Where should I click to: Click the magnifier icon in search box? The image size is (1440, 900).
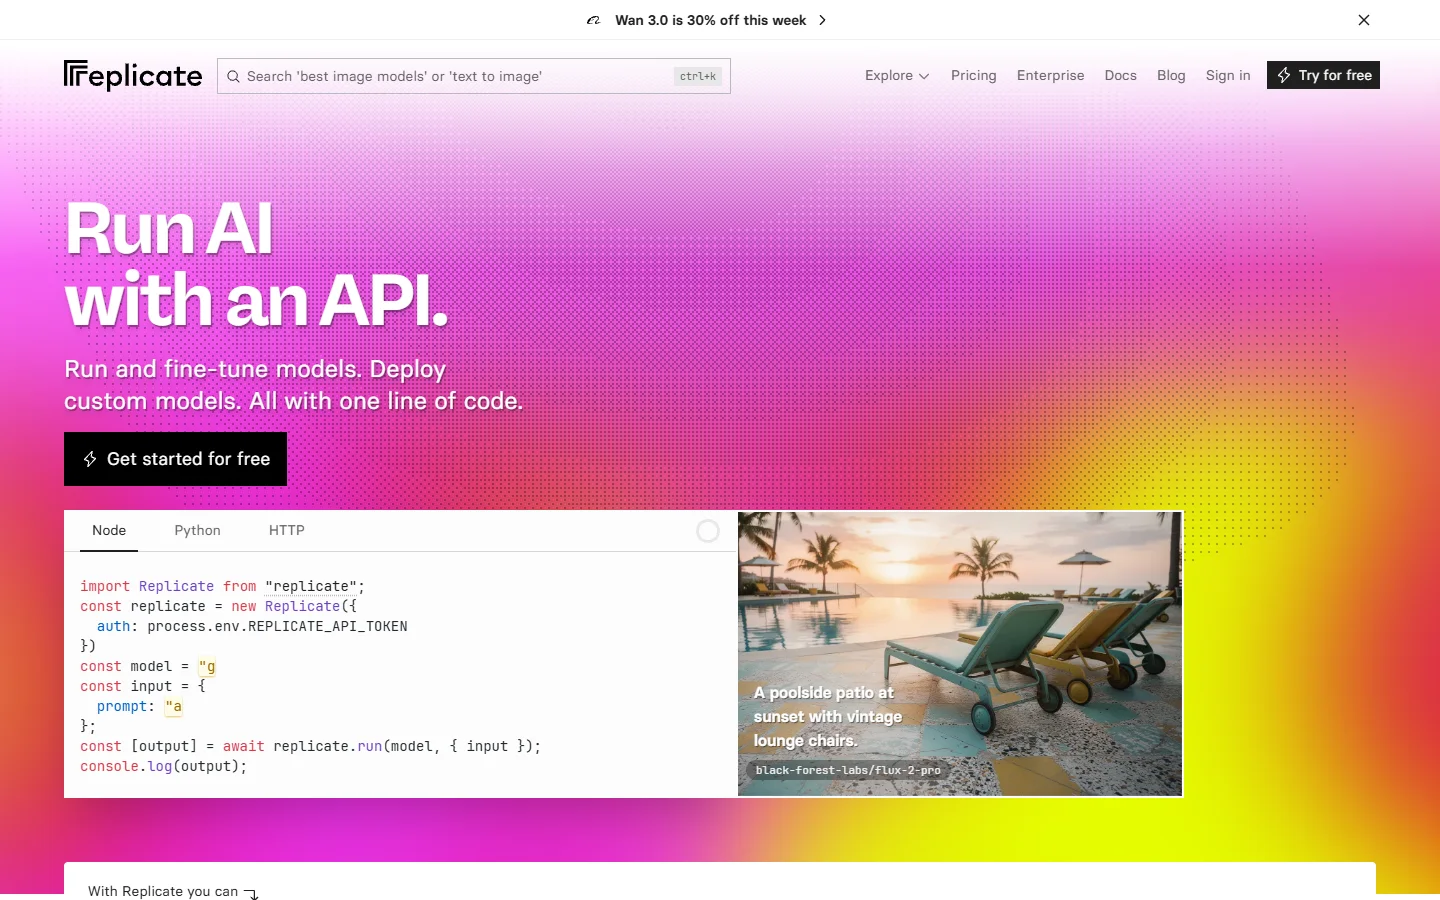coord(233,76)
